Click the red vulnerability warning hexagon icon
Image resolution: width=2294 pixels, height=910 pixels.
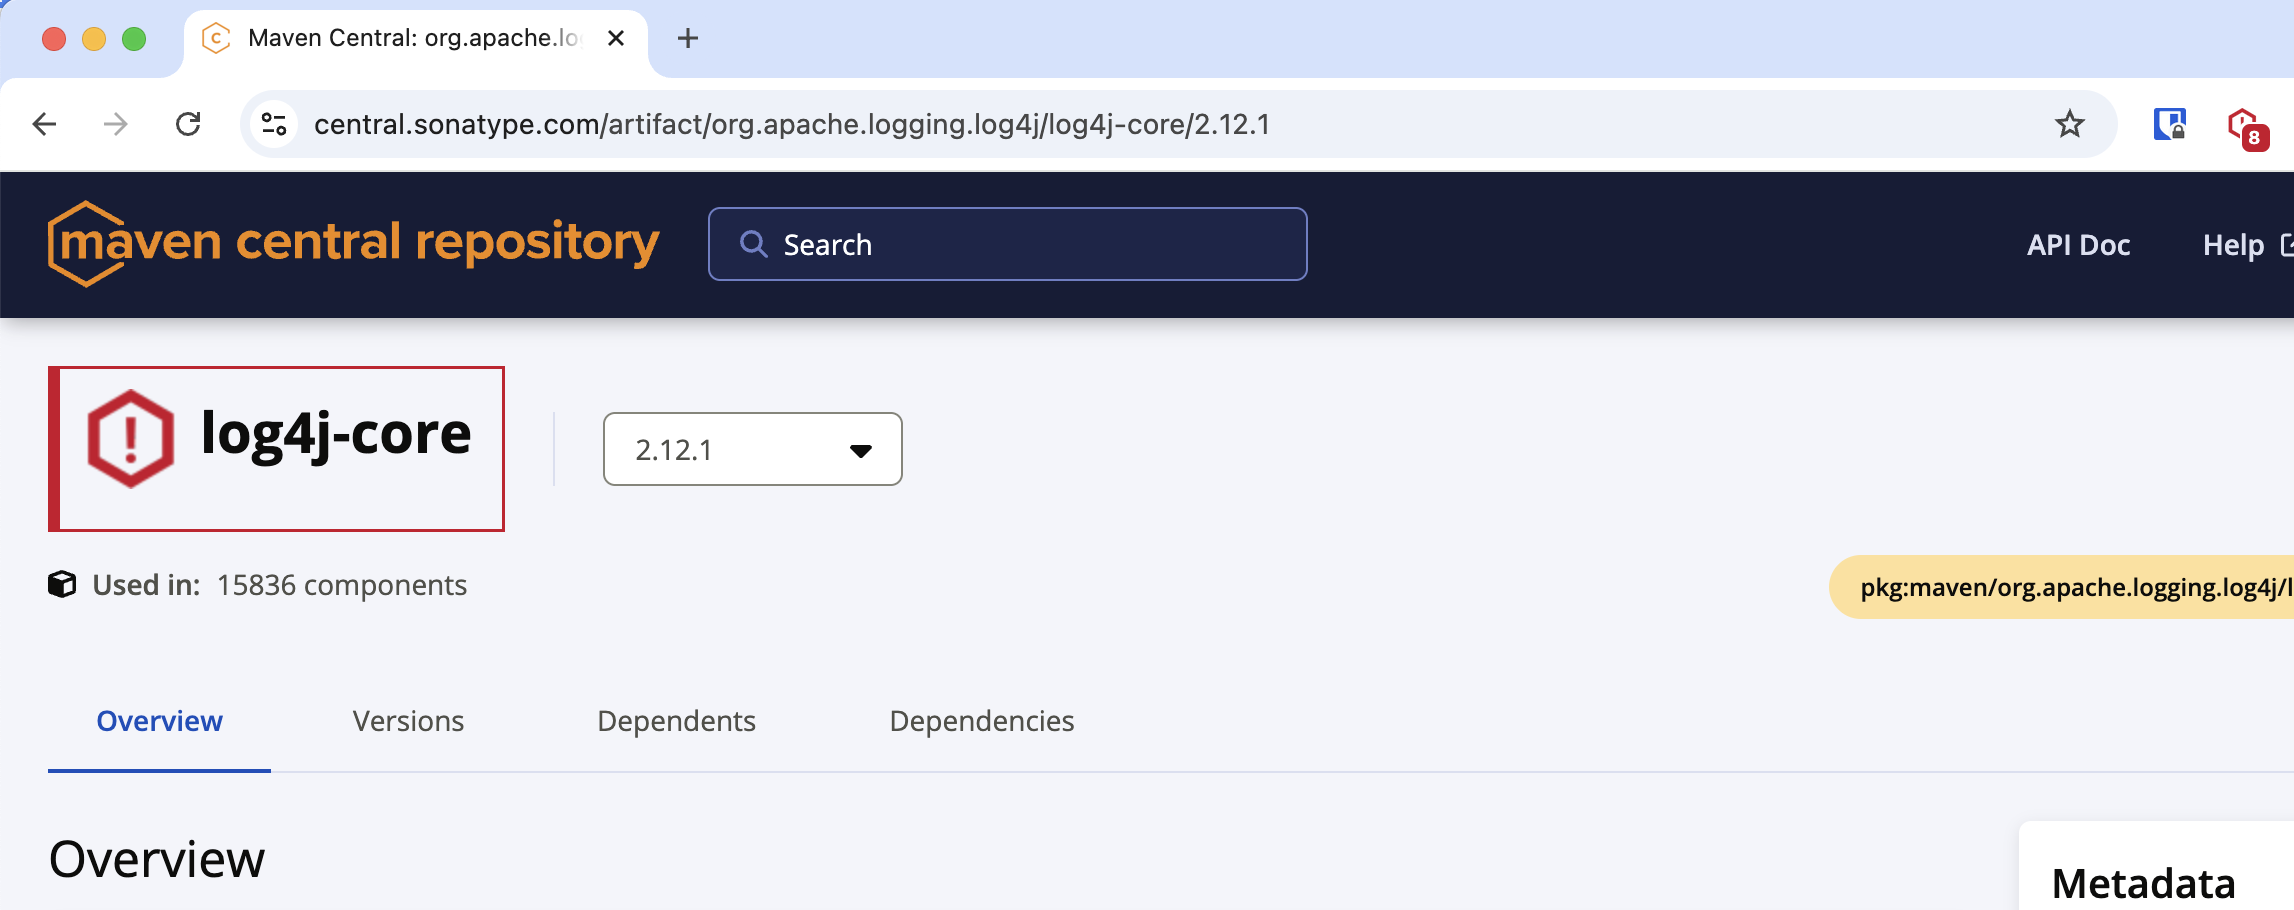(131, 438)
